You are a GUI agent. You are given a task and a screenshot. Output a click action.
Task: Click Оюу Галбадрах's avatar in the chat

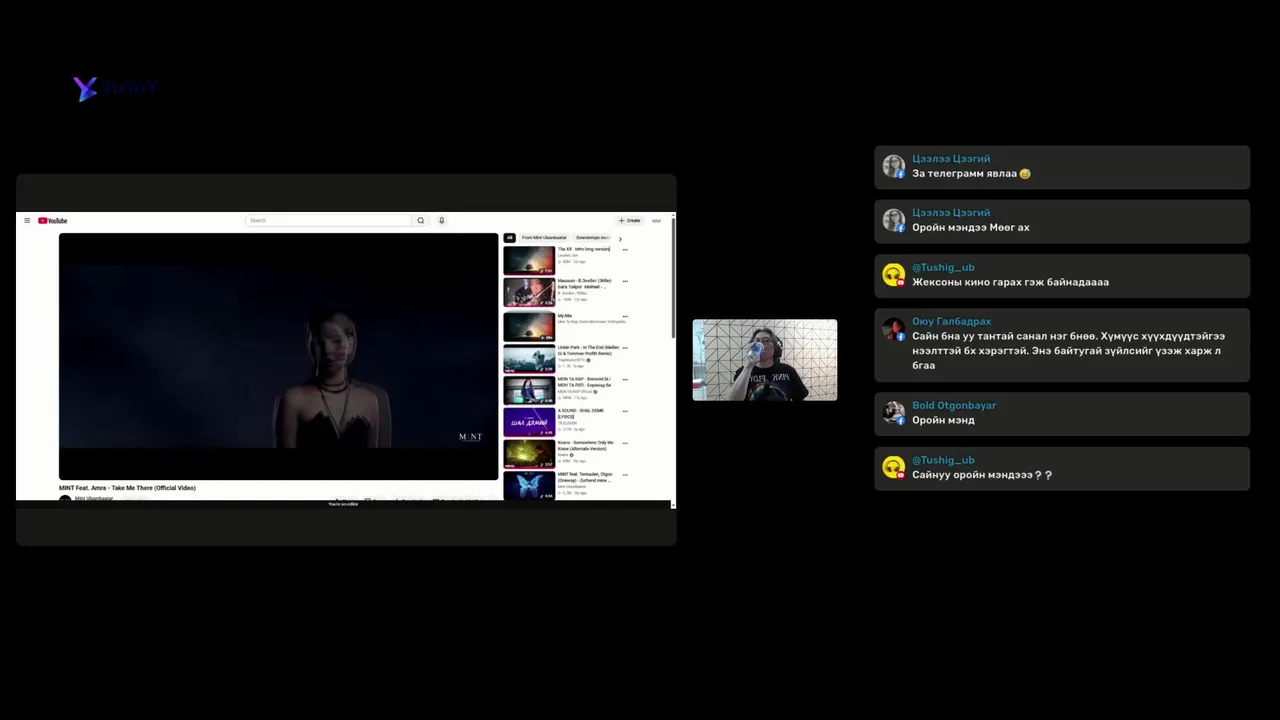pos(893,329)
